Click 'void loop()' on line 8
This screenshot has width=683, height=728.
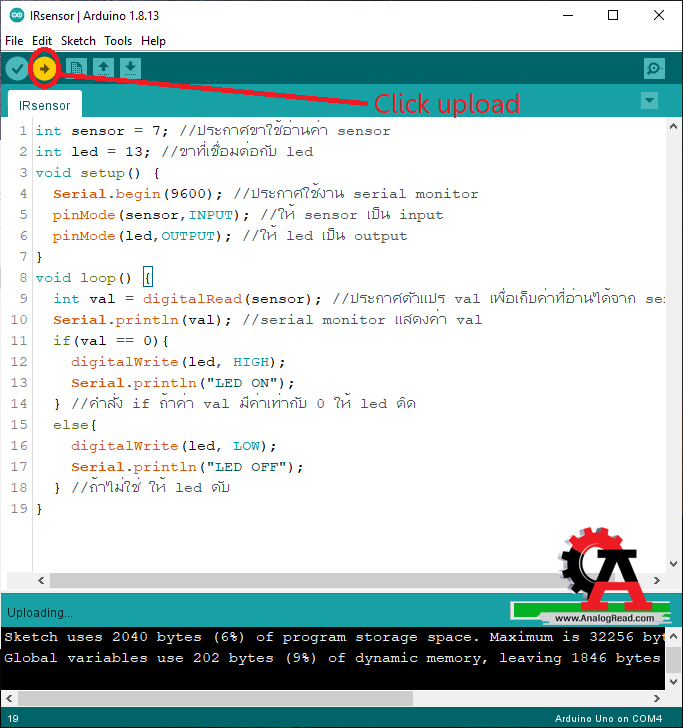tap(84, 278)
